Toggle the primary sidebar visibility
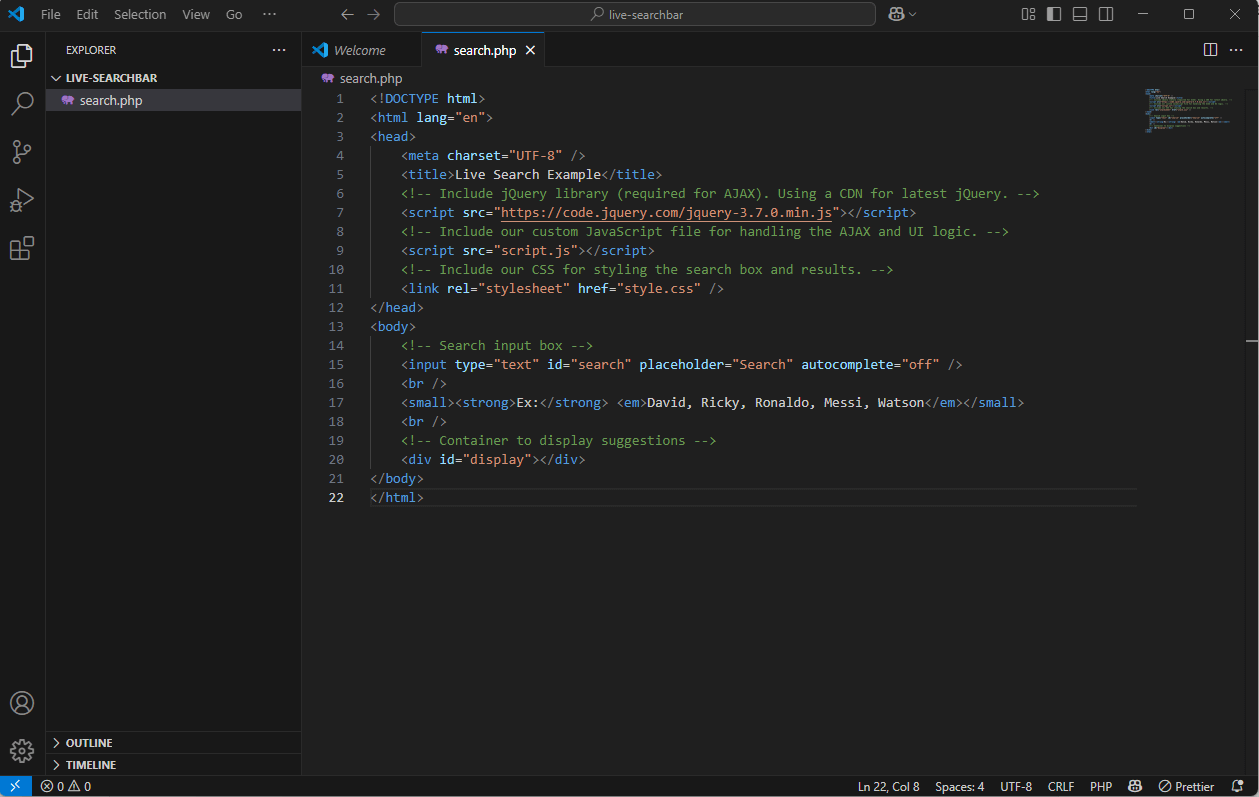Viewport: 1259px width, 797px height. (1053, 14)
